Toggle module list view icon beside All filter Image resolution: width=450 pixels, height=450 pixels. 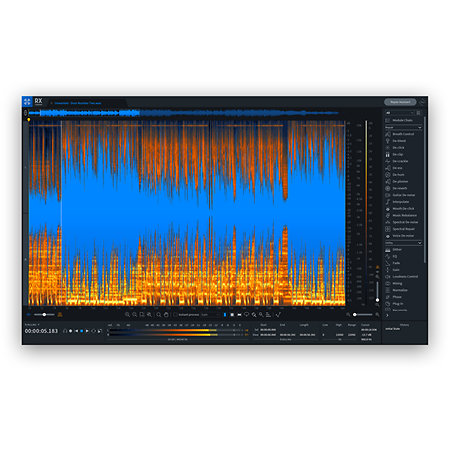tap(419, 113)
